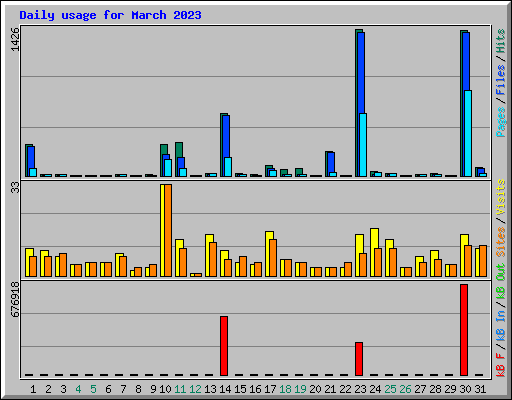Click the orange sites bar for day 13
This screenshot has height=400, width=512.
click(x=213, y=259)
